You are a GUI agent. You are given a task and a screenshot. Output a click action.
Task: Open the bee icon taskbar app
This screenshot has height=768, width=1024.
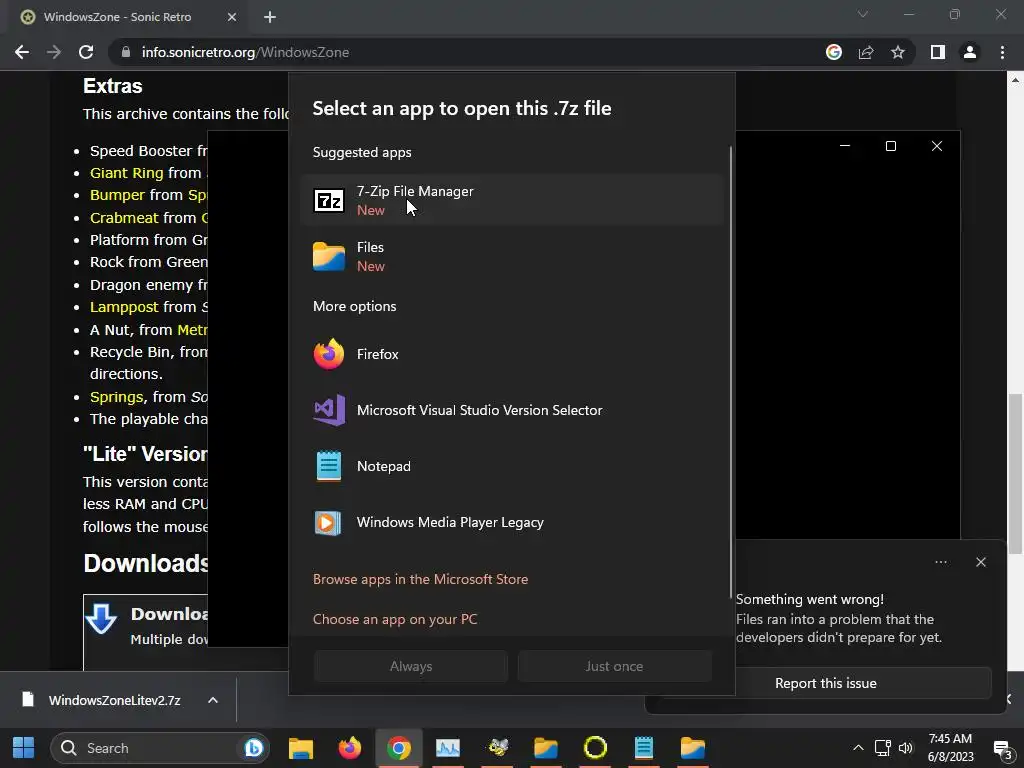point(498,748)
